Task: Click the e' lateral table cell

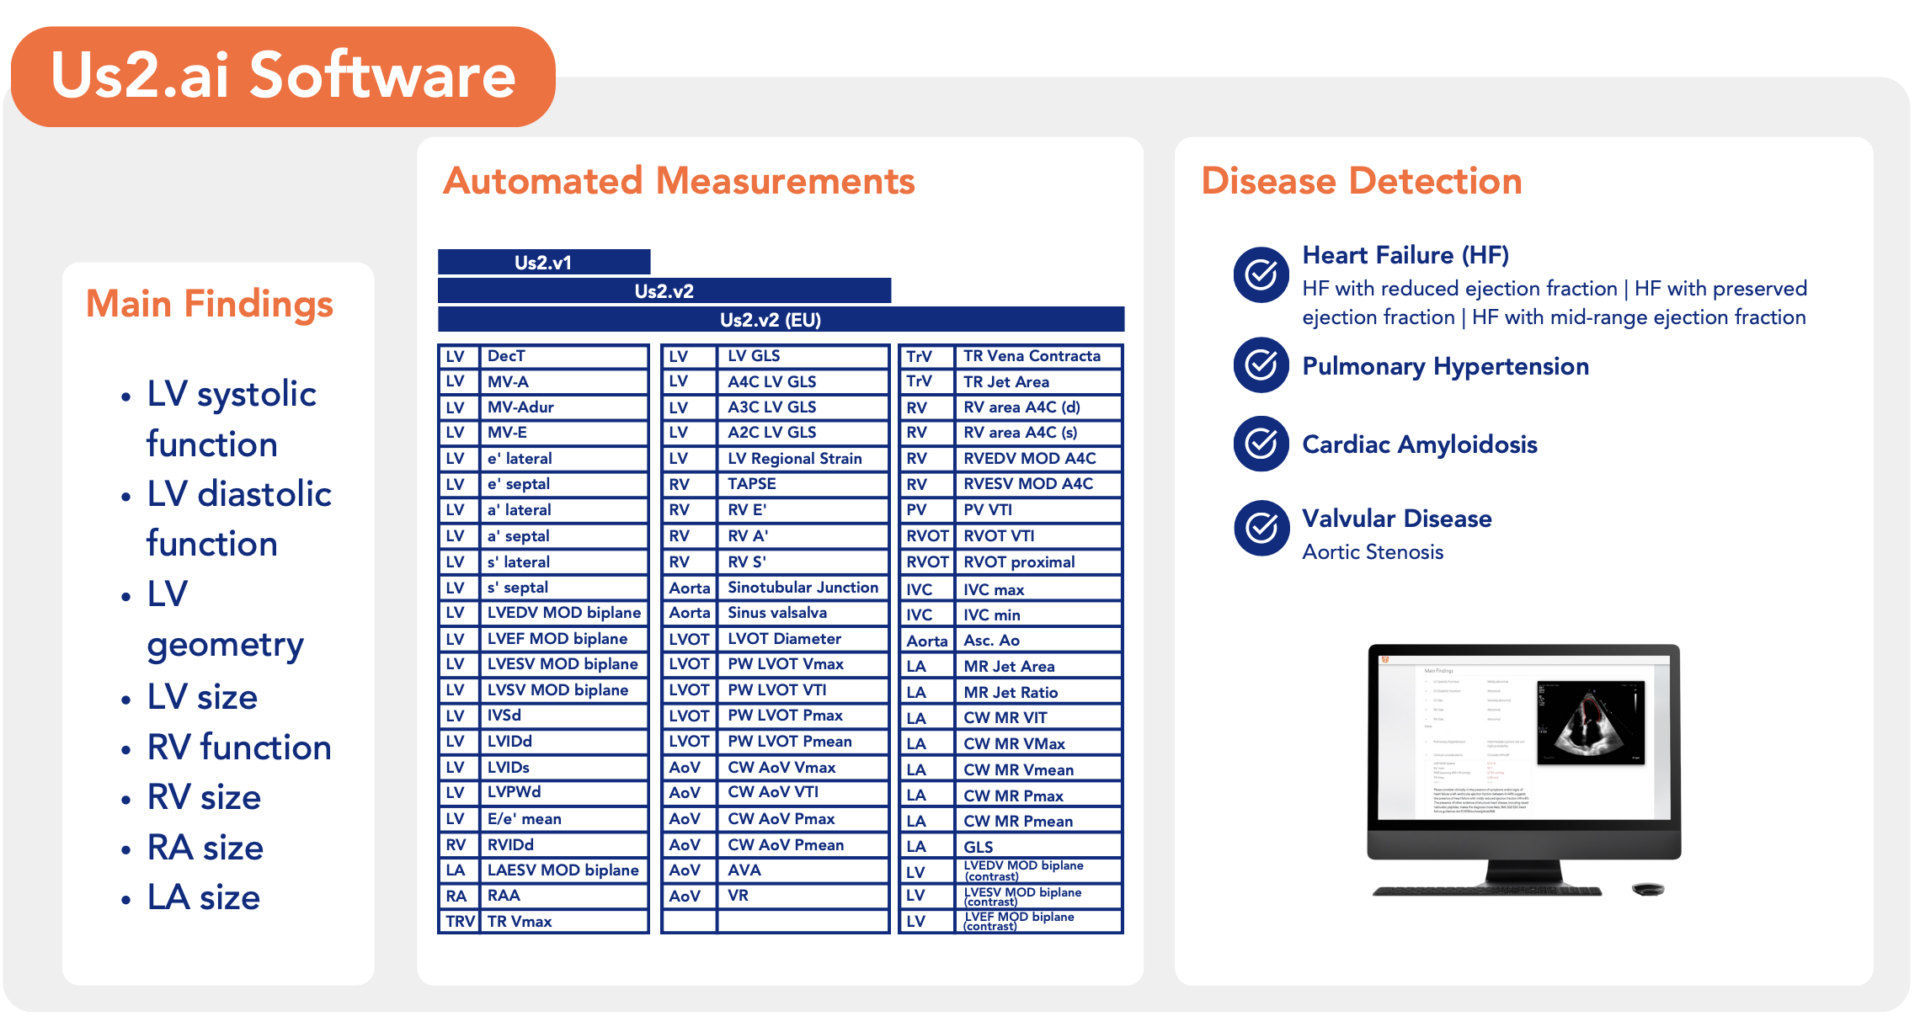Action: pyautogui.click(x=564, y=458)
